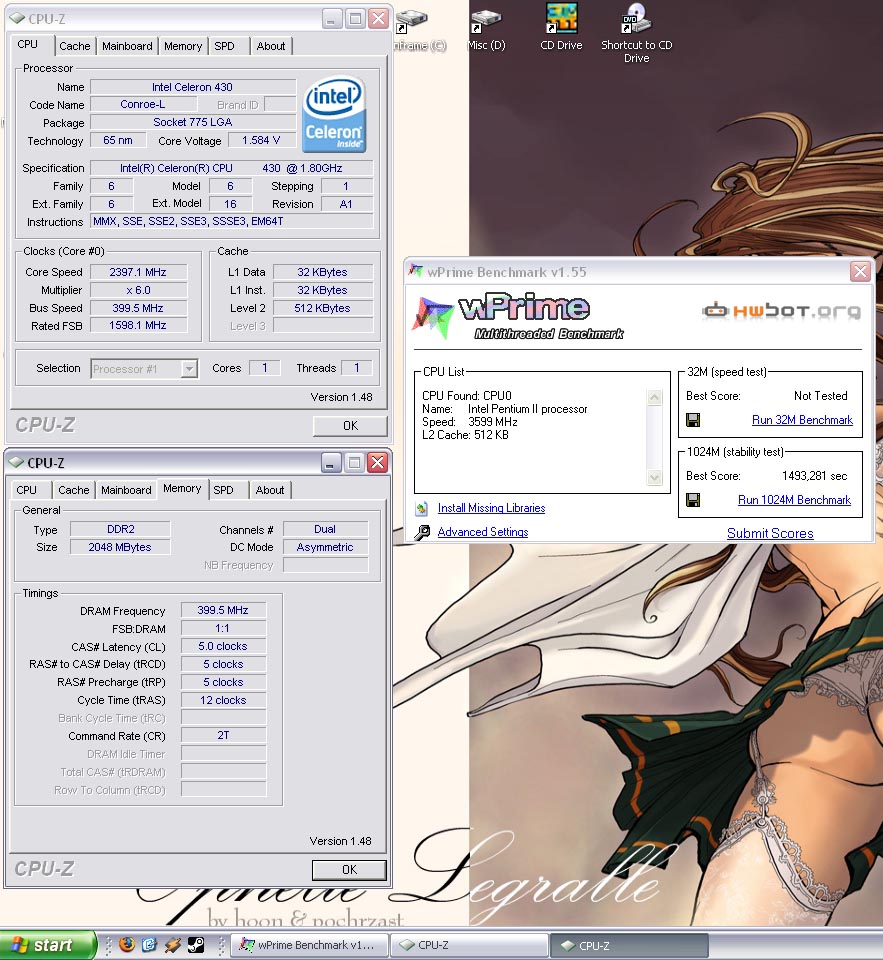Minimize the top CPU-Z window
Viewport: 883px width, 960px height.
(x=332, y=19)
